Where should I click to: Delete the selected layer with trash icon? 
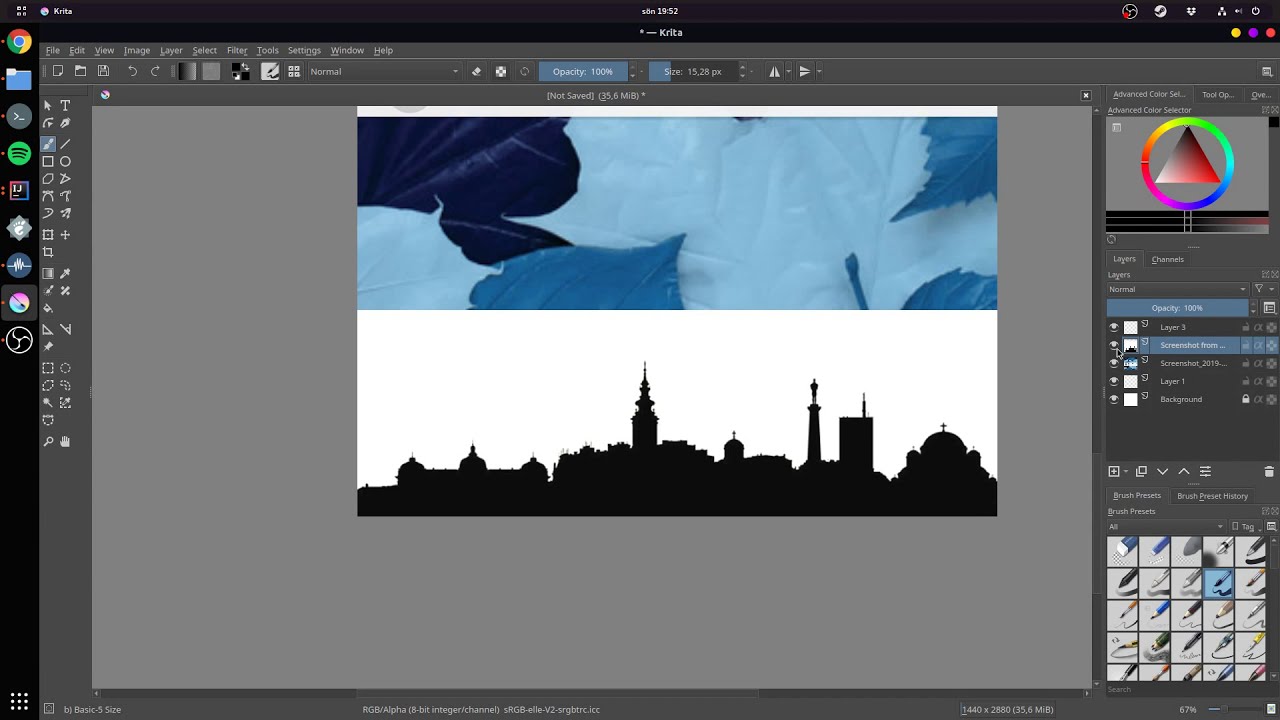pos(1270,471)
